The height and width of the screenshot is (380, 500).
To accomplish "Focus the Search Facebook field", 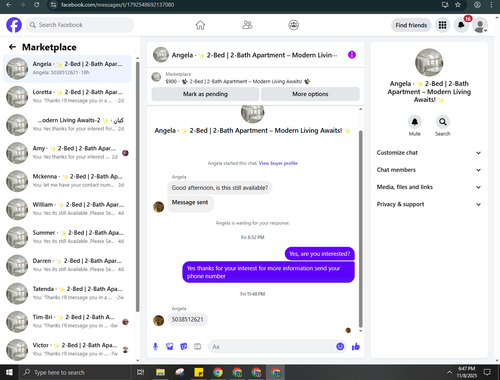I will click(x=80, y=25).
